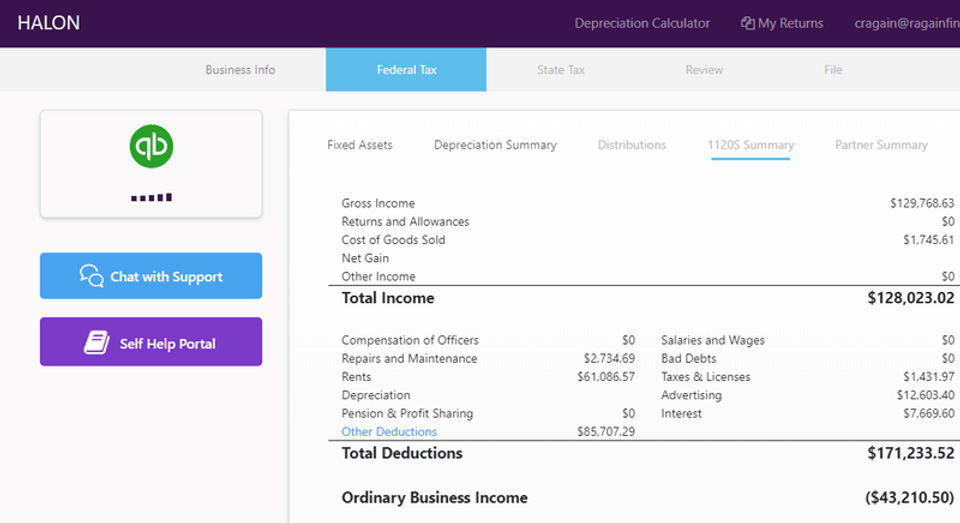Click the Cost of Goods Sold label

pyautogui.click(x=393, y=240)
